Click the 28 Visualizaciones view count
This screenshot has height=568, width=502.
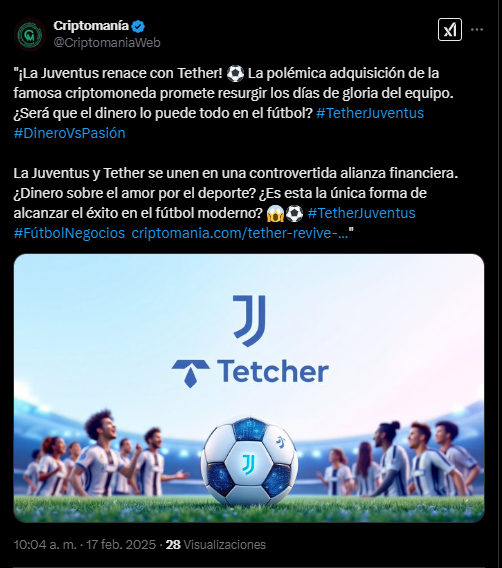pyautogui.click(x=216, y=544)
